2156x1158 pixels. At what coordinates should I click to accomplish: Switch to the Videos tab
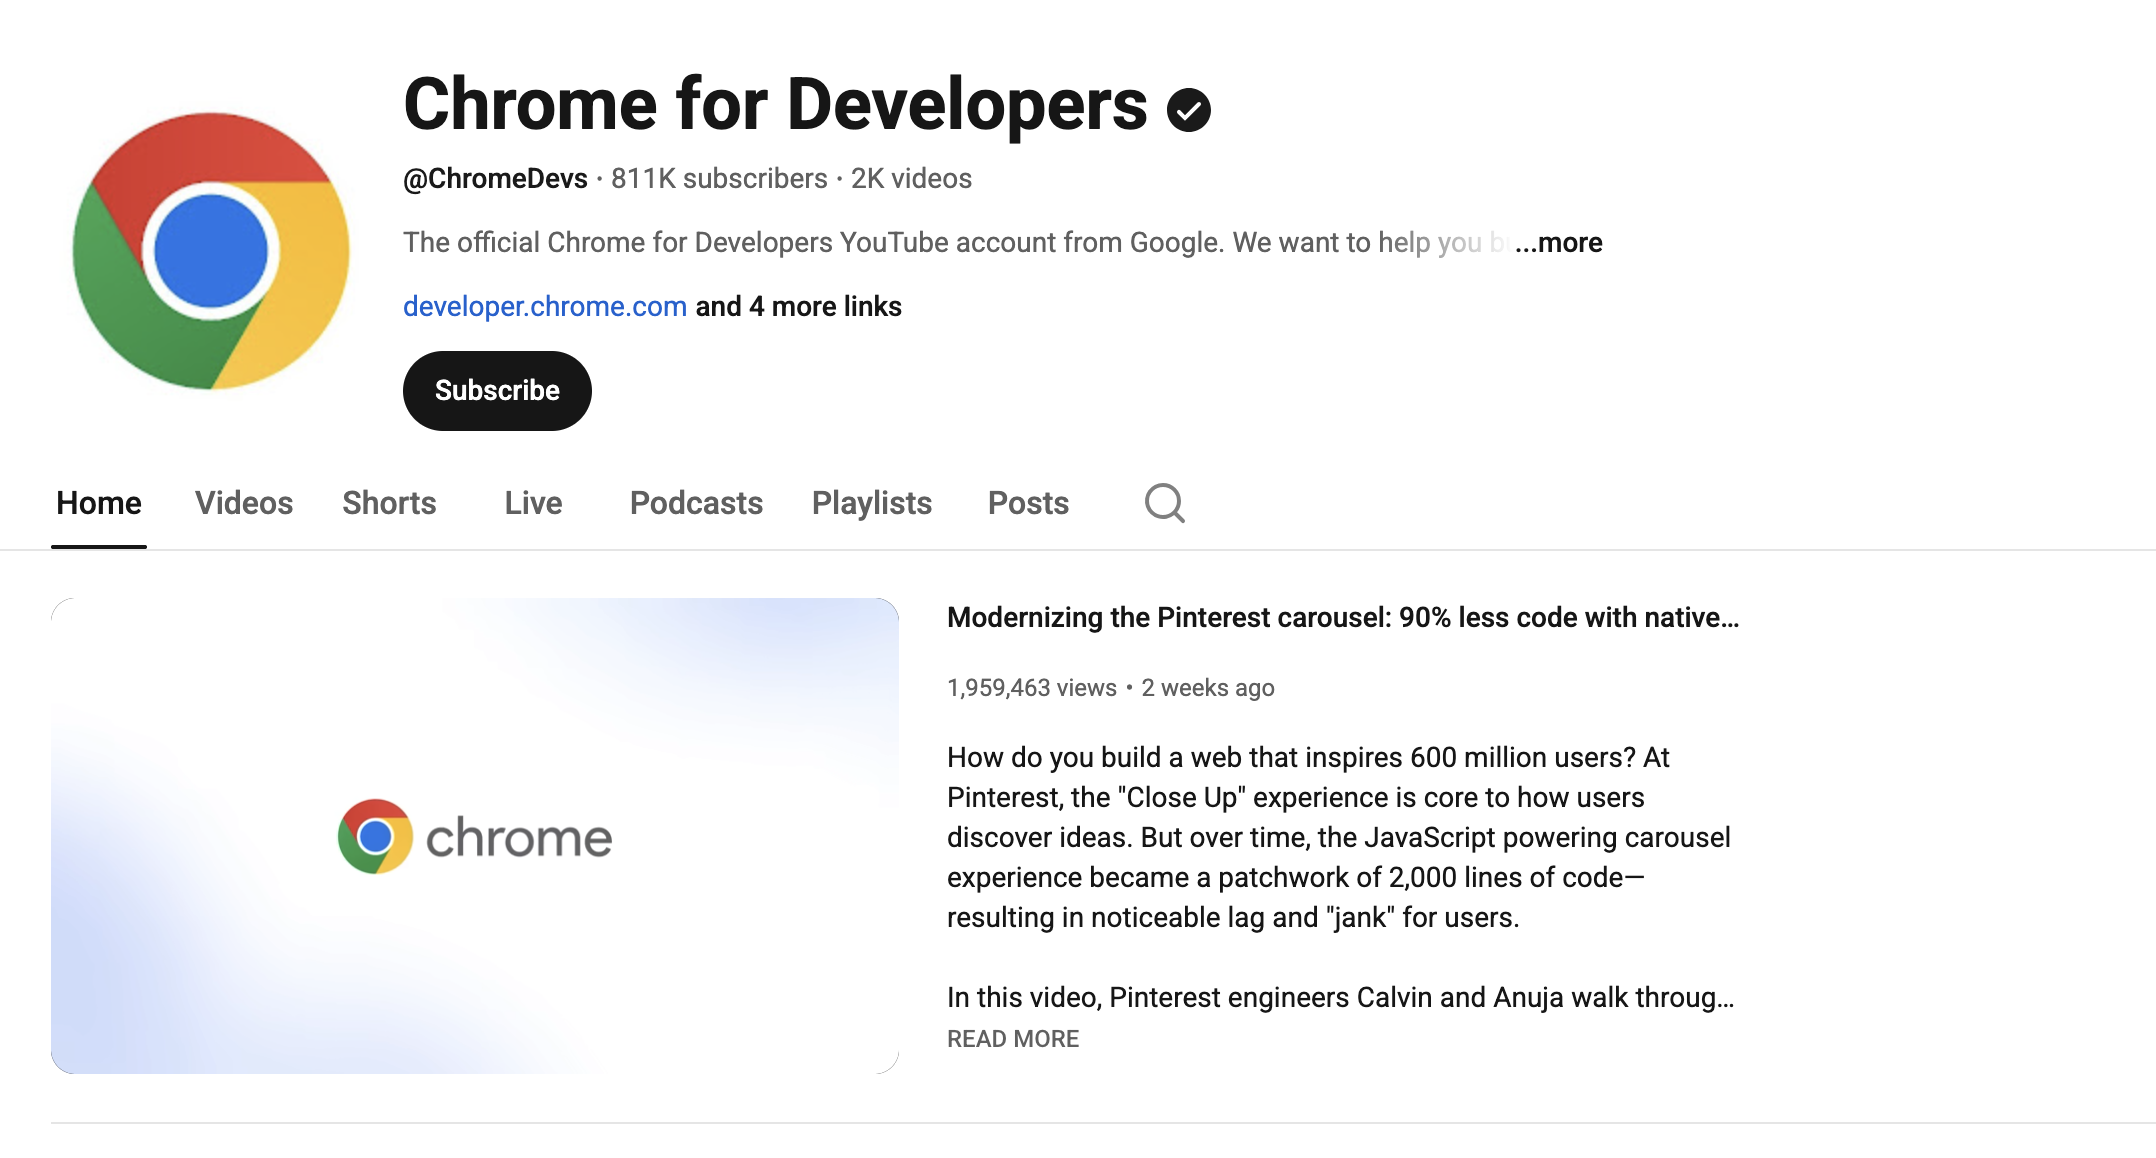(x=244, y=503)
